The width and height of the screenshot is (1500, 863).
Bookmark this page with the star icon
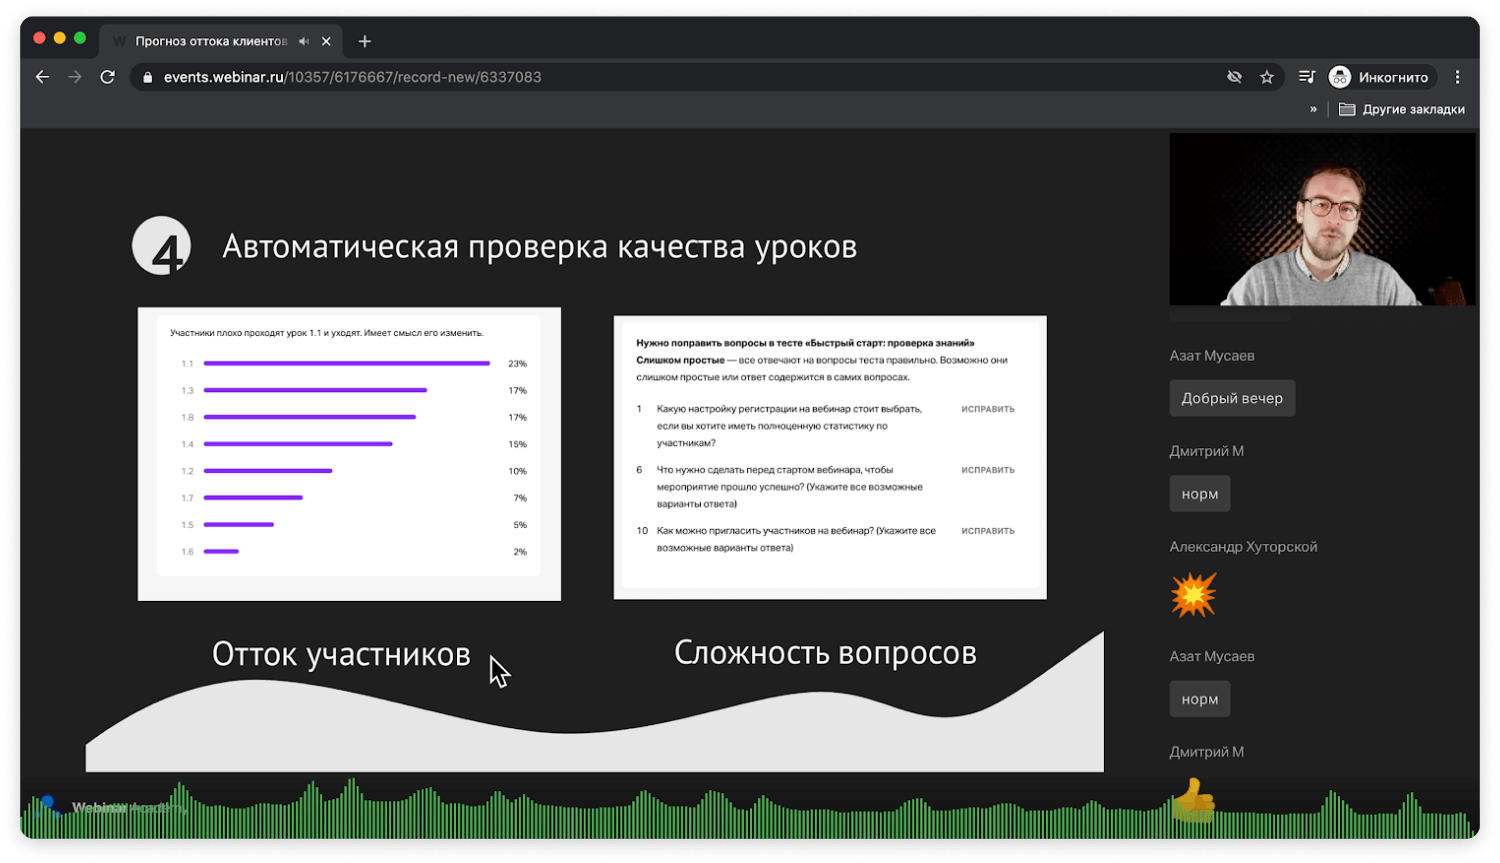tap(1267, 77)
